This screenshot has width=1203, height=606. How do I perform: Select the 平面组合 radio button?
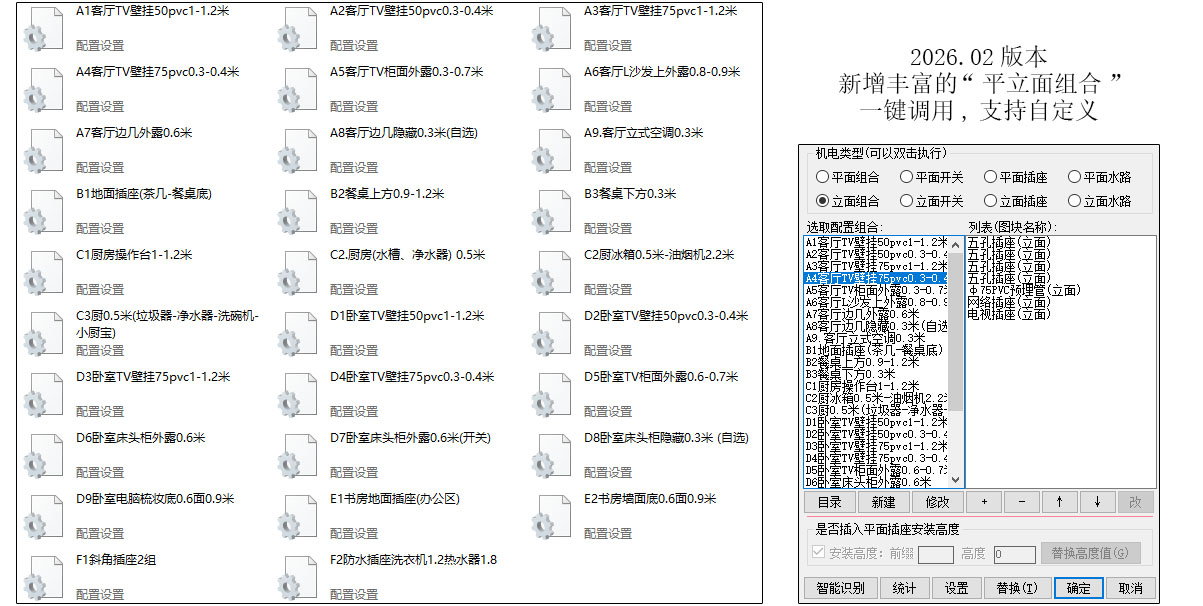coord(823,177)
